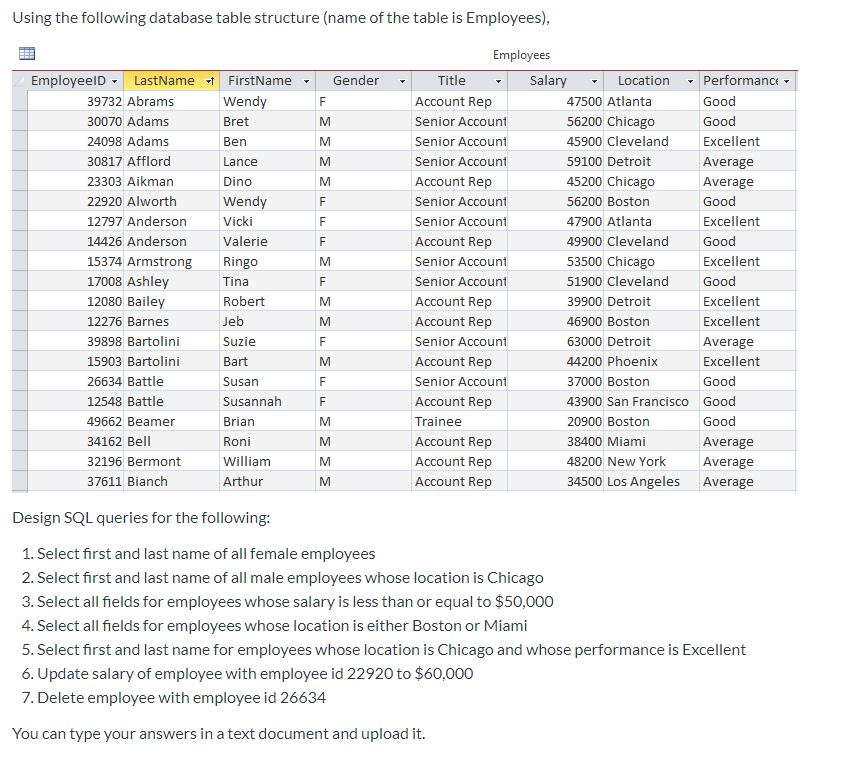This screenshot has width=851, height=761.
Task: Open the Gender column filter dropdown
Action: (x=401, y=80)
